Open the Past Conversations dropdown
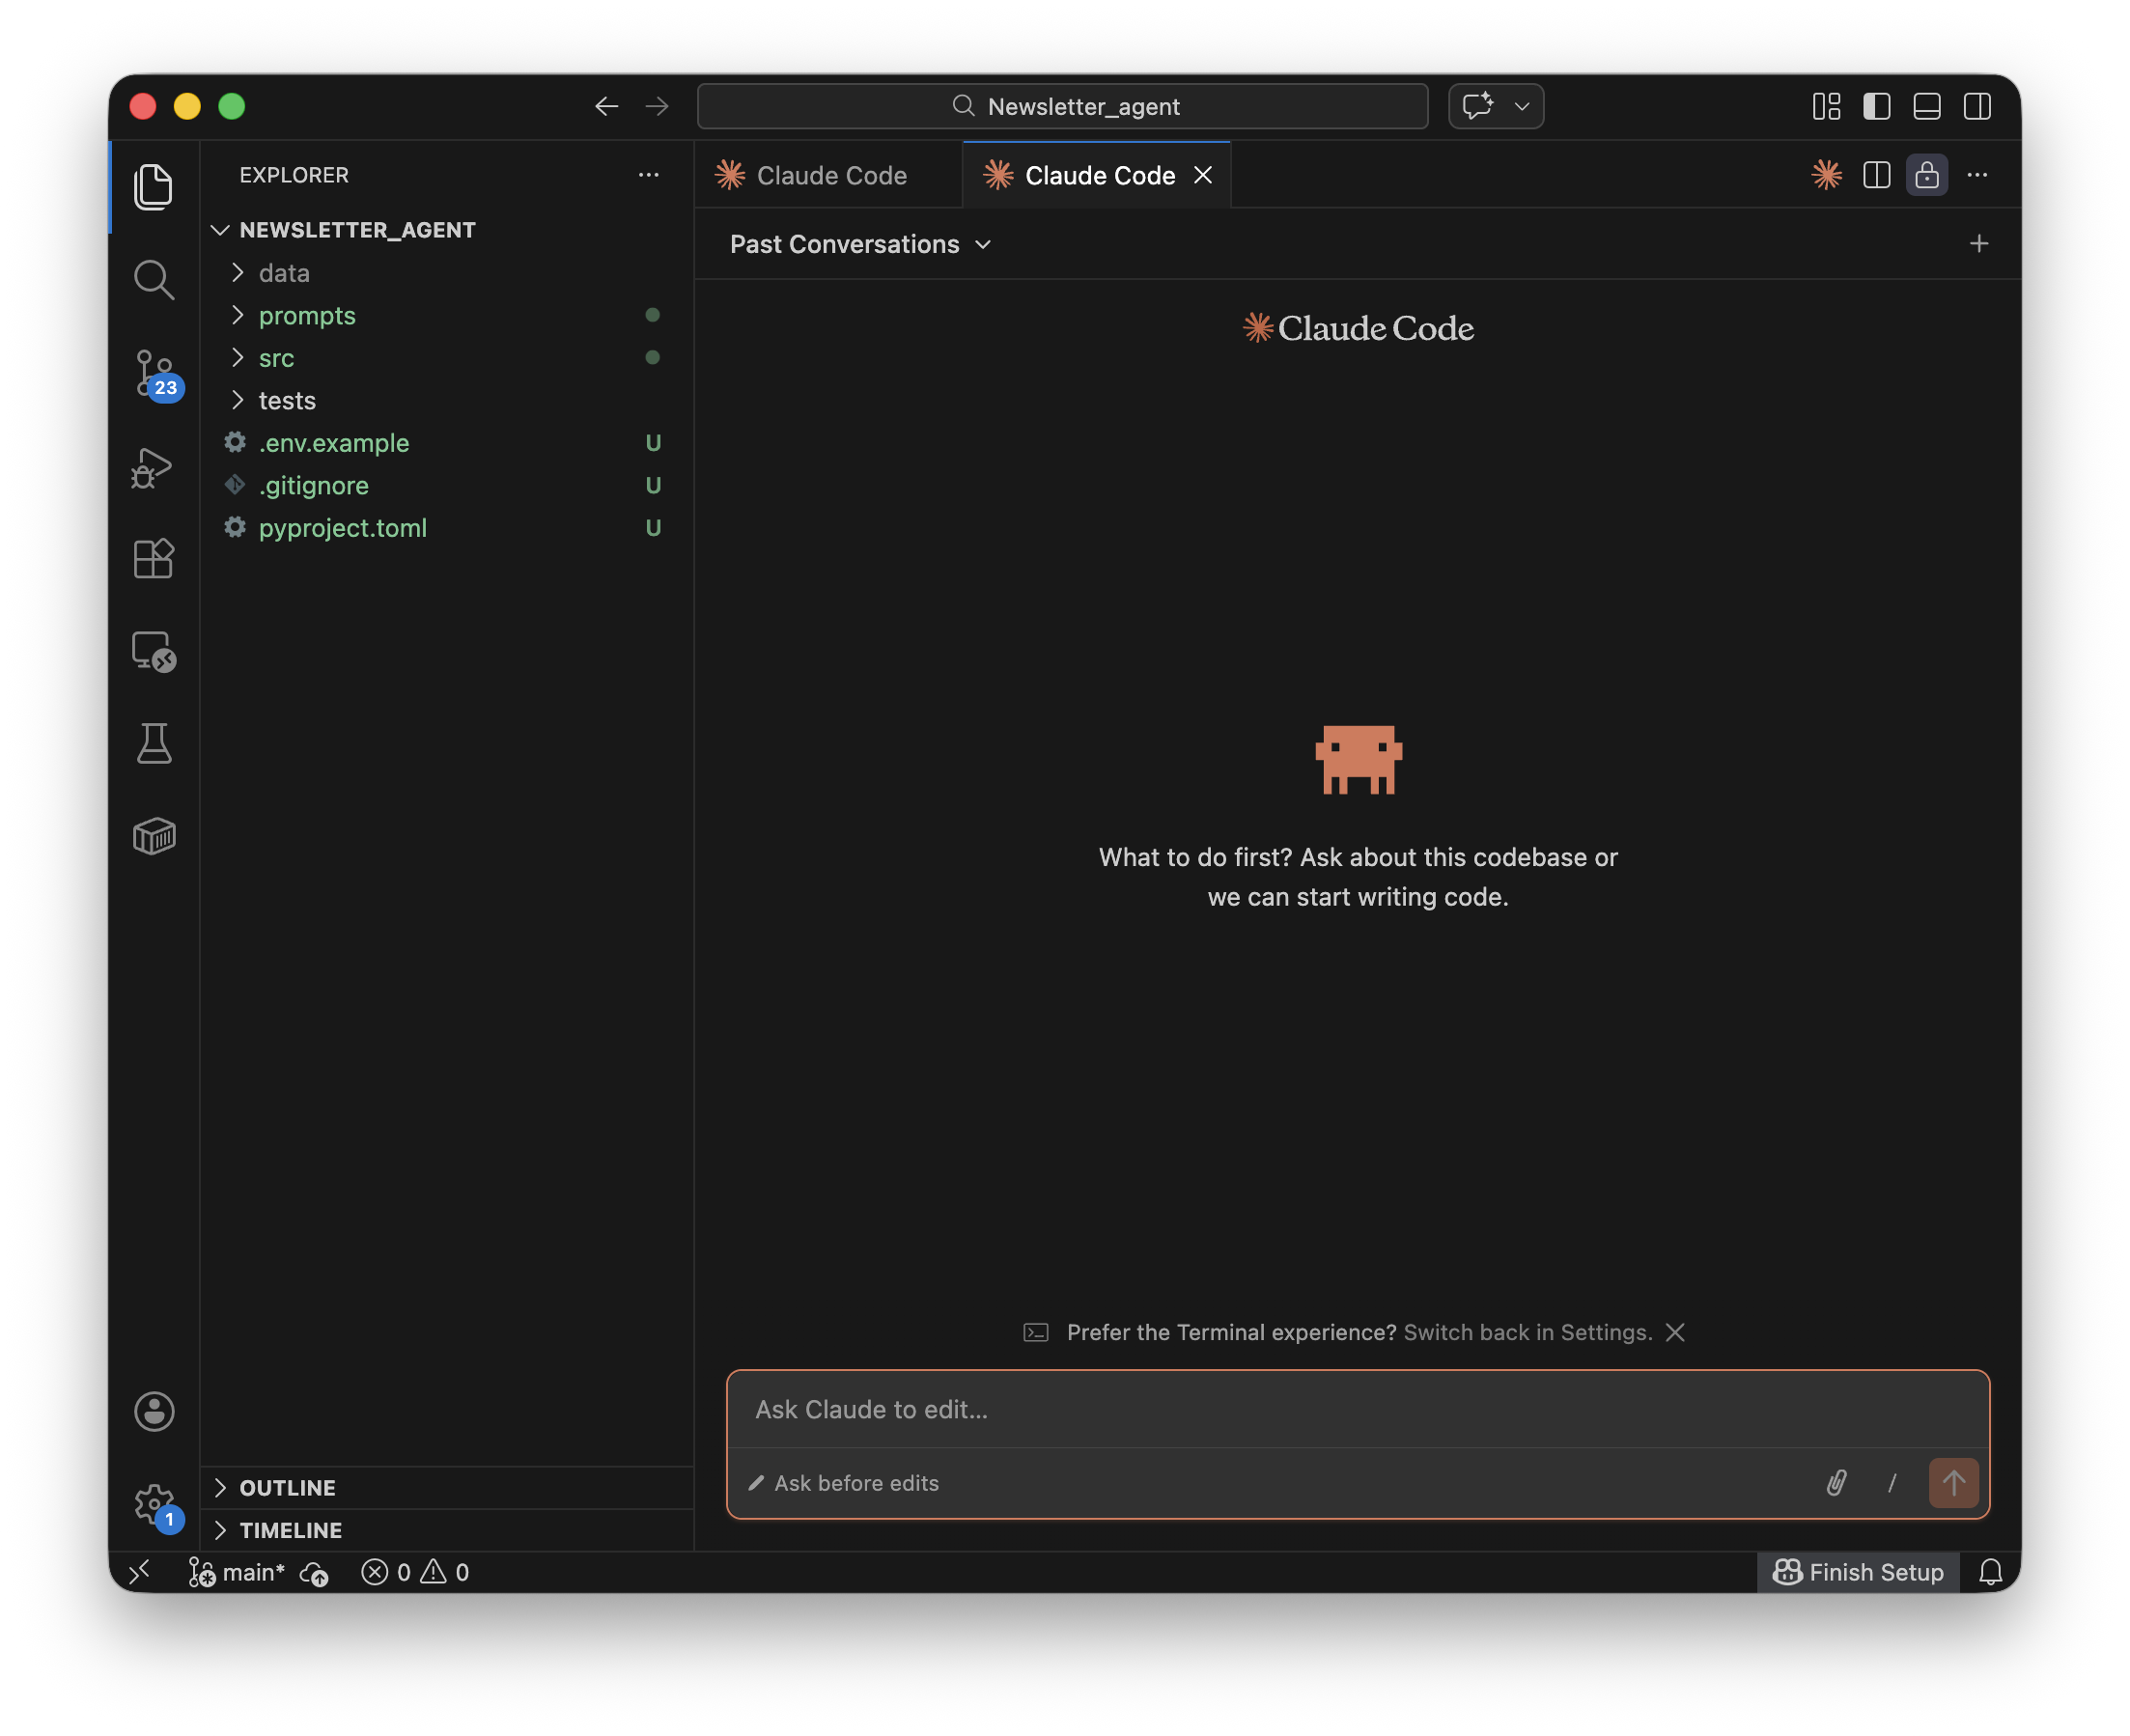2130x1736 pixels. 860,244
